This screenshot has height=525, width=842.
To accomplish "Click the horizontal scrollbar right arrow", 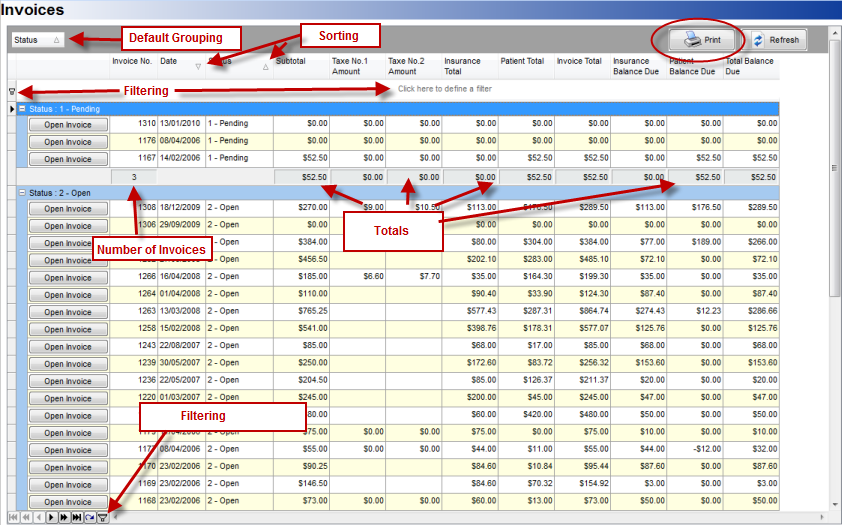I will 822,517.
